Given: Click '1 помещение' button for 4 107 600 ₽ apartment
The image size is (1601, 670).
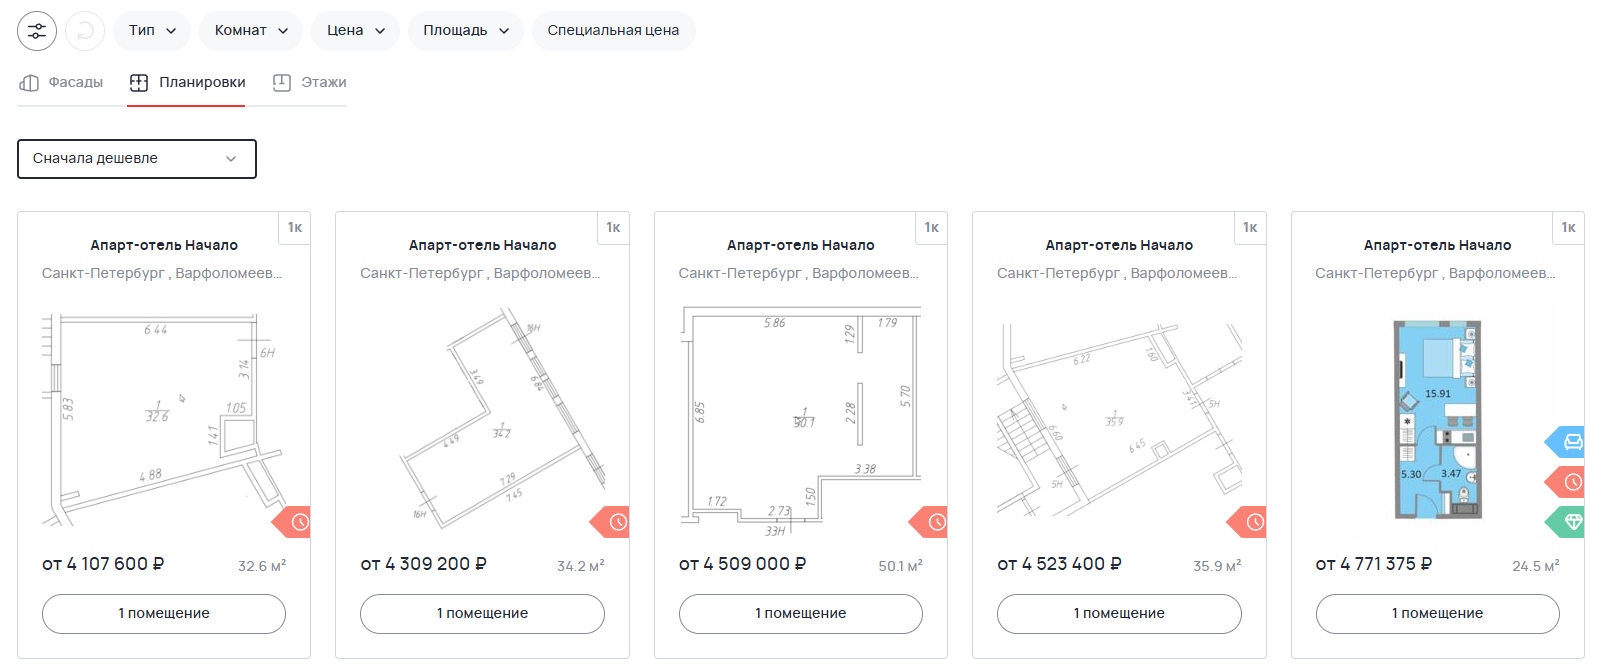Looking at the screenshot, I should (164, 614).
